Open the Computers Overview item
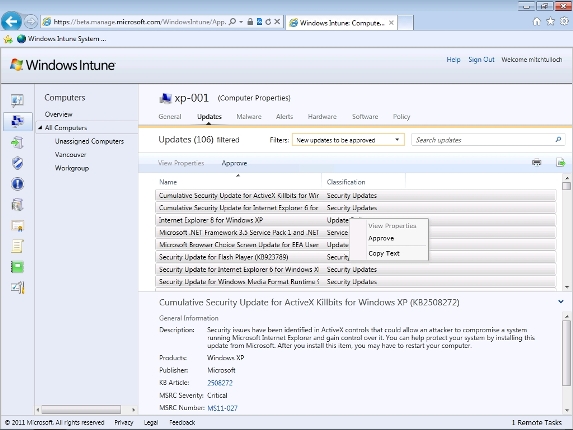This screenshot has width=573, height=430. coord(58,114)
